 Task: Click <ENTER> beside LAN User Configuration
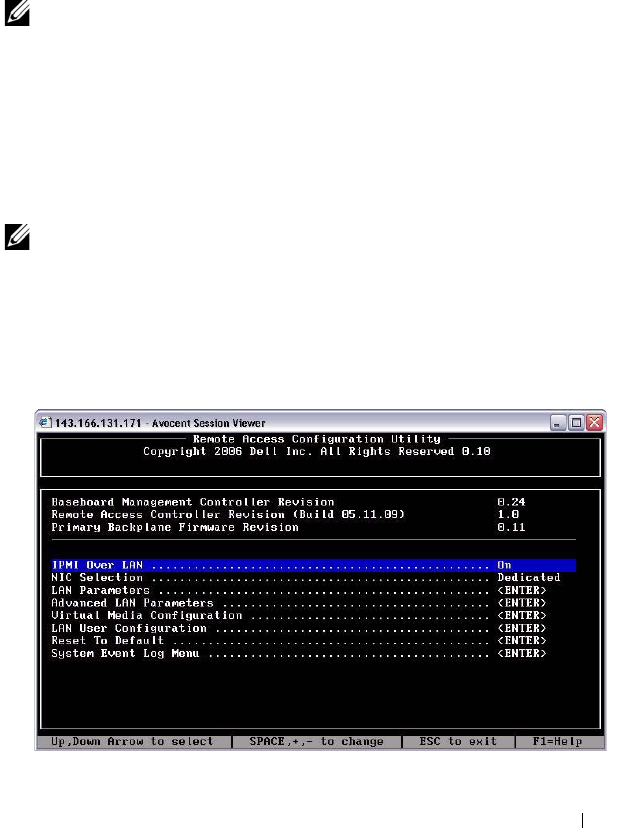point(522,628)
